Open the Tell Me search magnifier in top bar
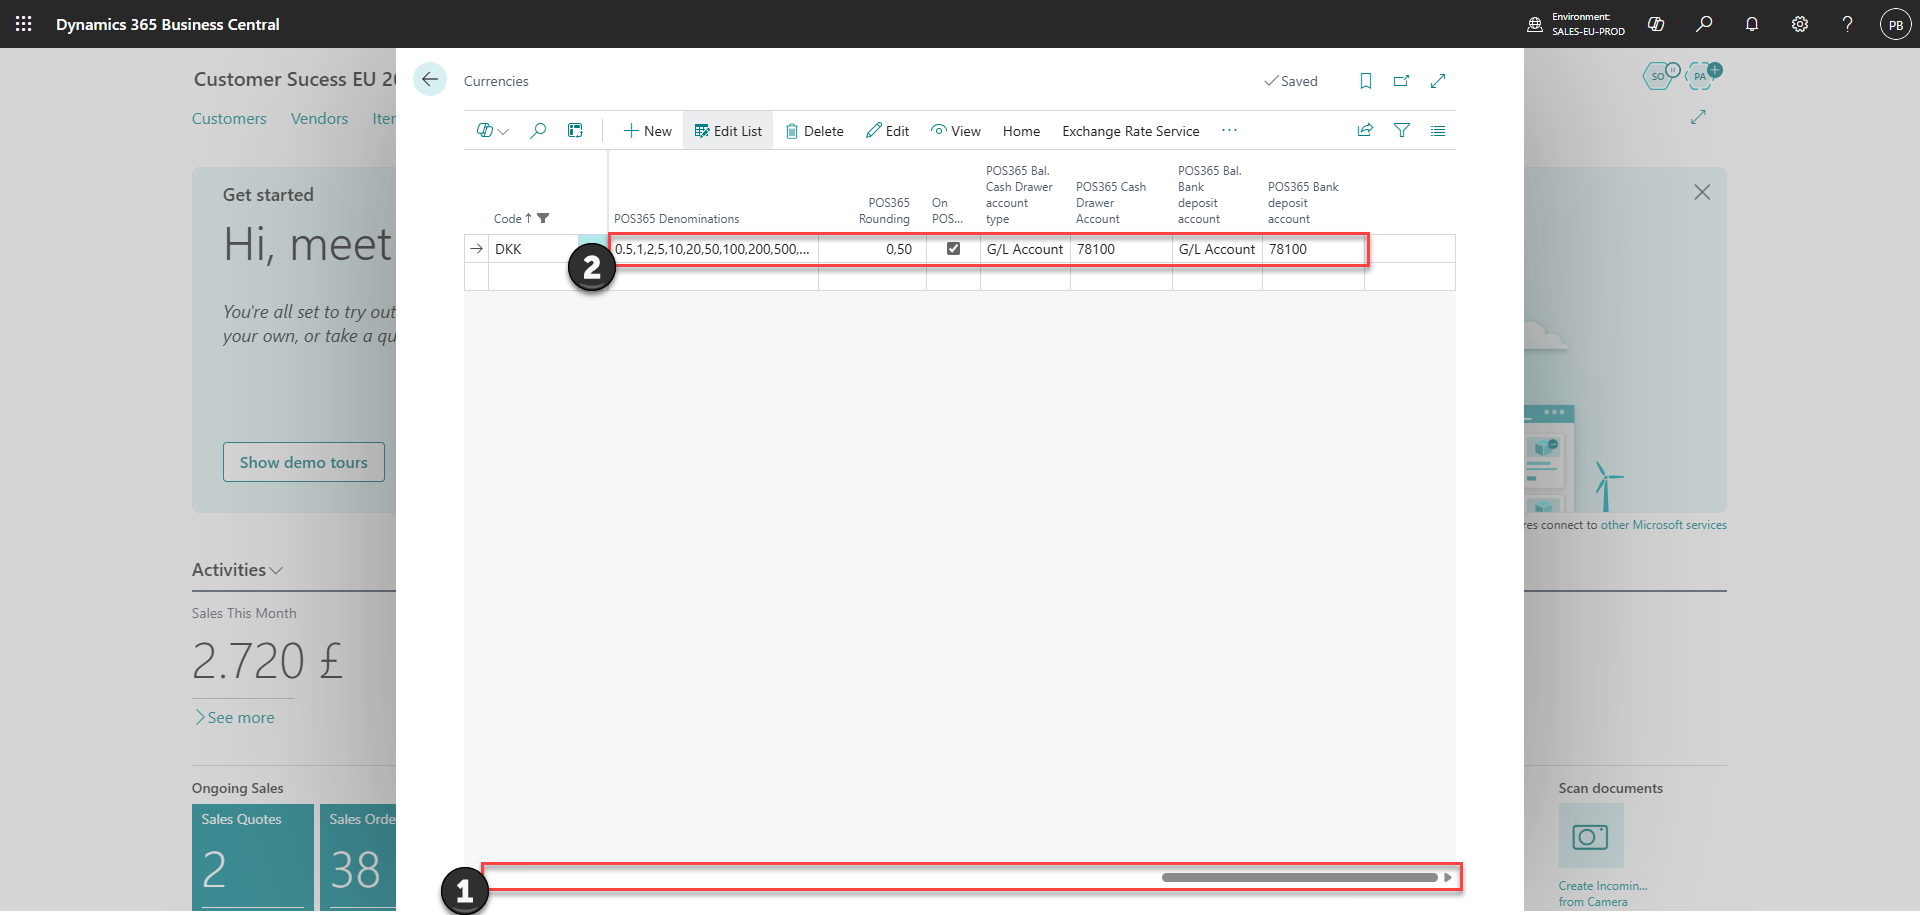Screen dimensions: 1920x915 1704,24
